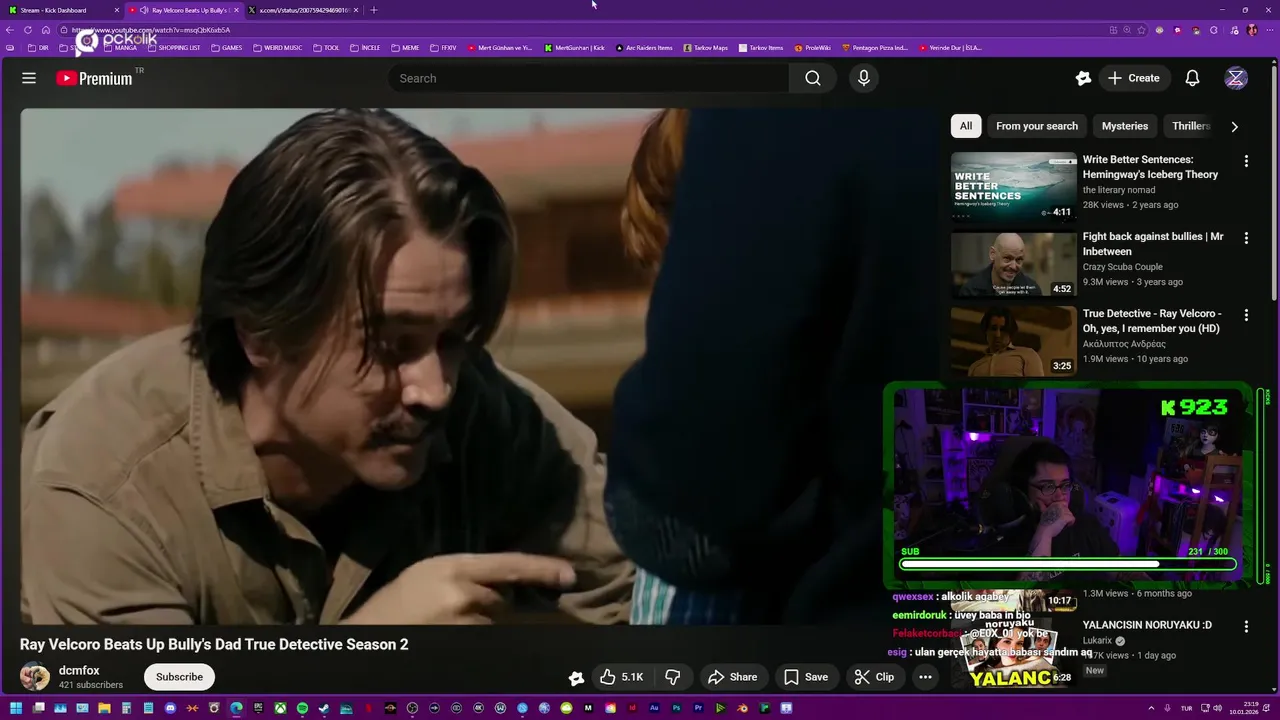The width and height of the screenshot is (1280, 720).
Task: Open the INCELE bookmark folder
Action: [365, 47]
